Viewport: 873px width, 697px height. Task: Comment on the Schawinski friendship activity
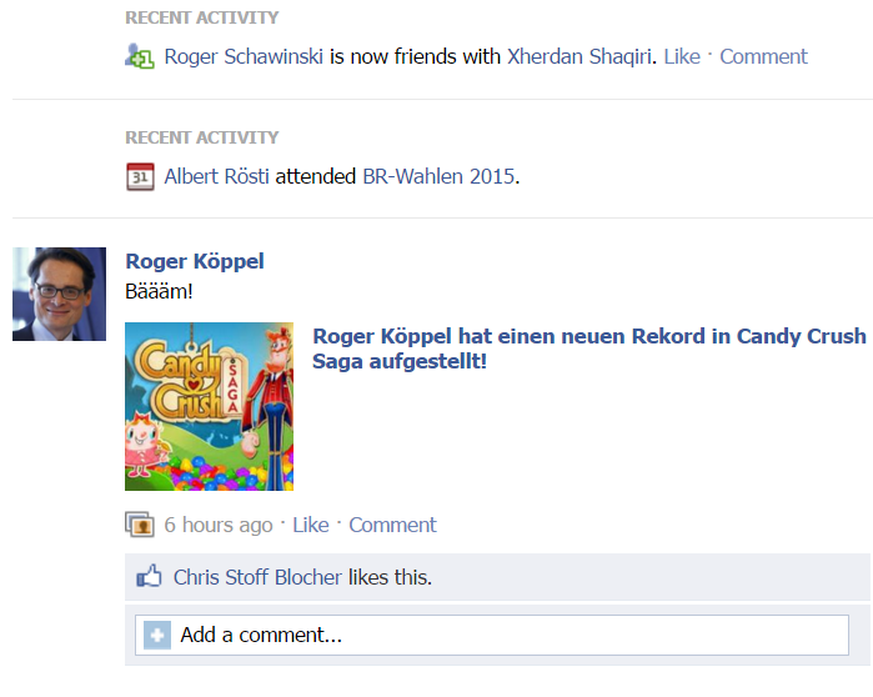pyautogui.click(x=763, y=57)
